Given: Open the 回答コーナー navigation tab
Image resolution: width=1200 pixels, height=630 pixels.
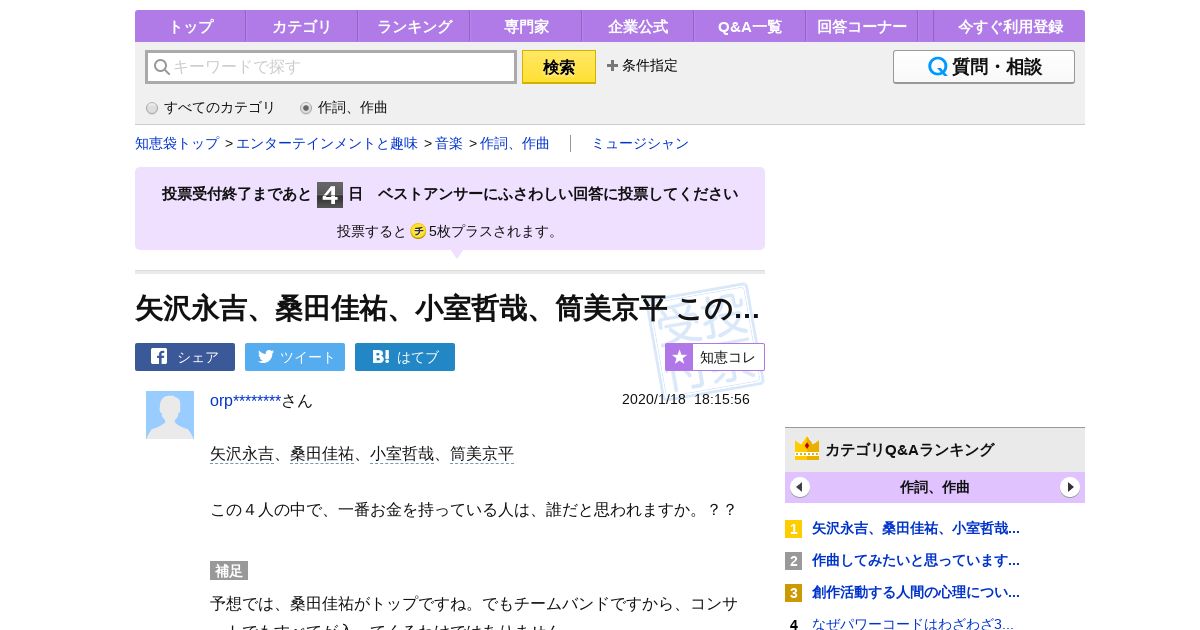Looking at the screenshot, I should [x=861, y=26].
